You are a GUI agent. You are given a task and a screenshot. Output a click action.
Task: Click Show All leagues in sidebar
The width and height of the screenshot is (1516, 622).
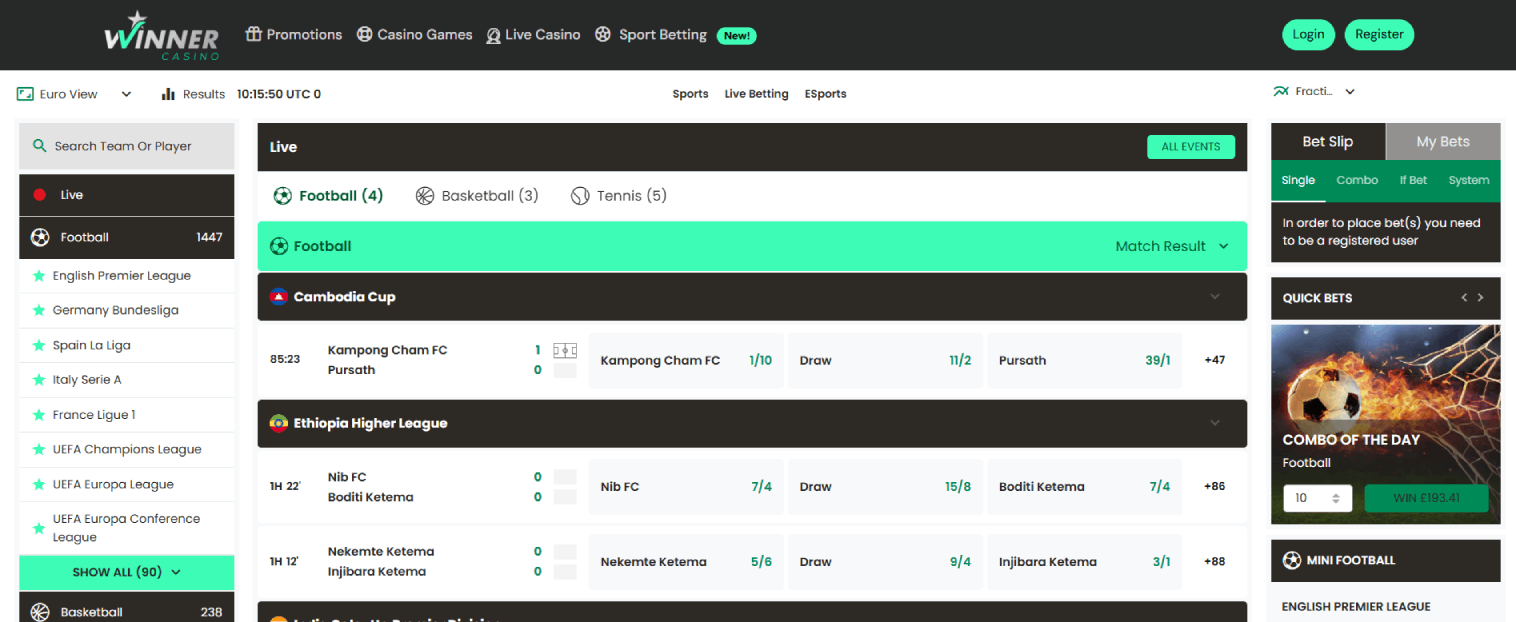[126, 572]
